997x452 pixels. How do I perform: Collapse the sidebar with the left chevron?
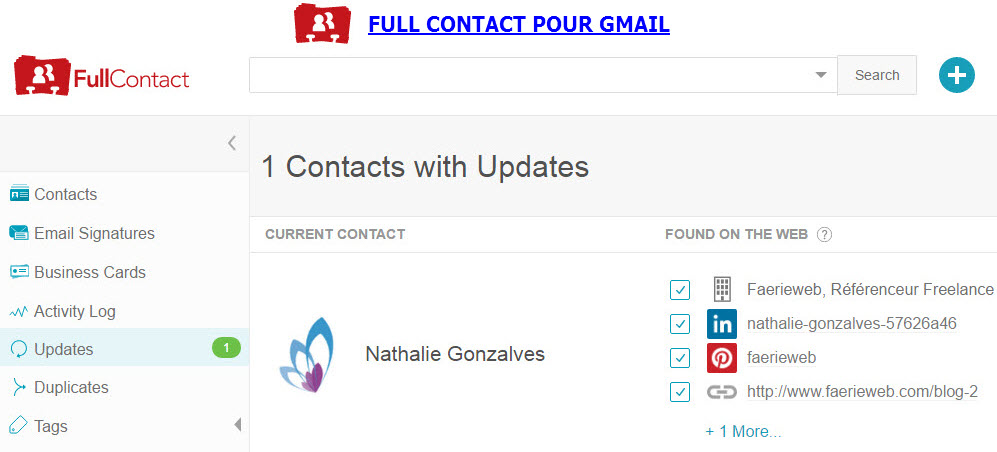coord(232,143)
